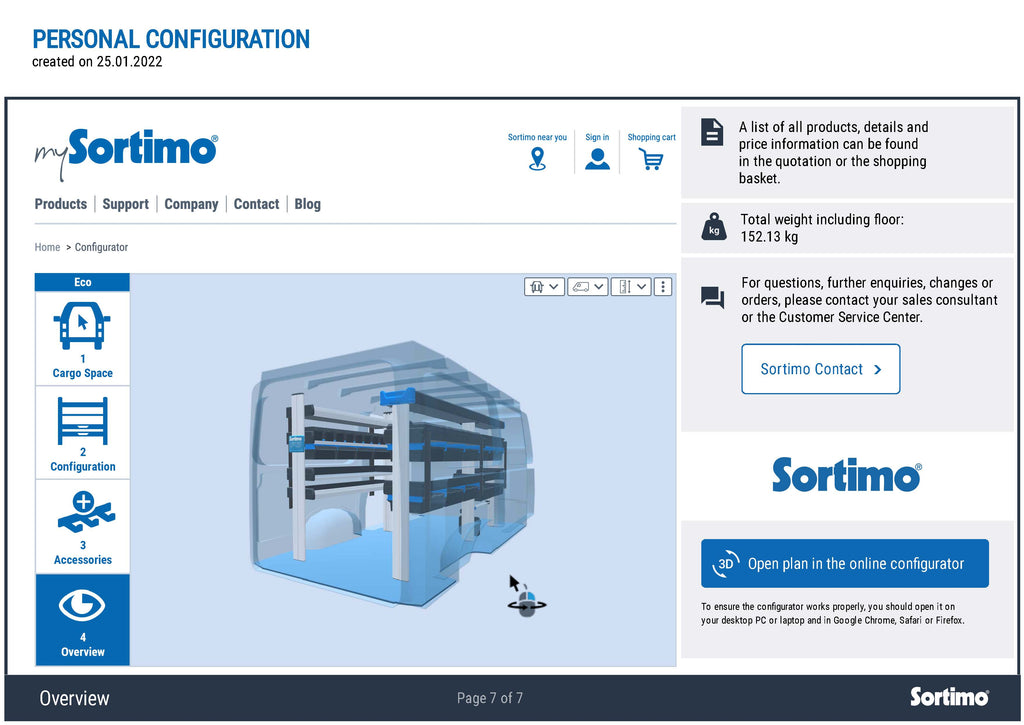1024x725 pixels.
Task: Click the chat bubbles icon
Action: tap(712, 297)
